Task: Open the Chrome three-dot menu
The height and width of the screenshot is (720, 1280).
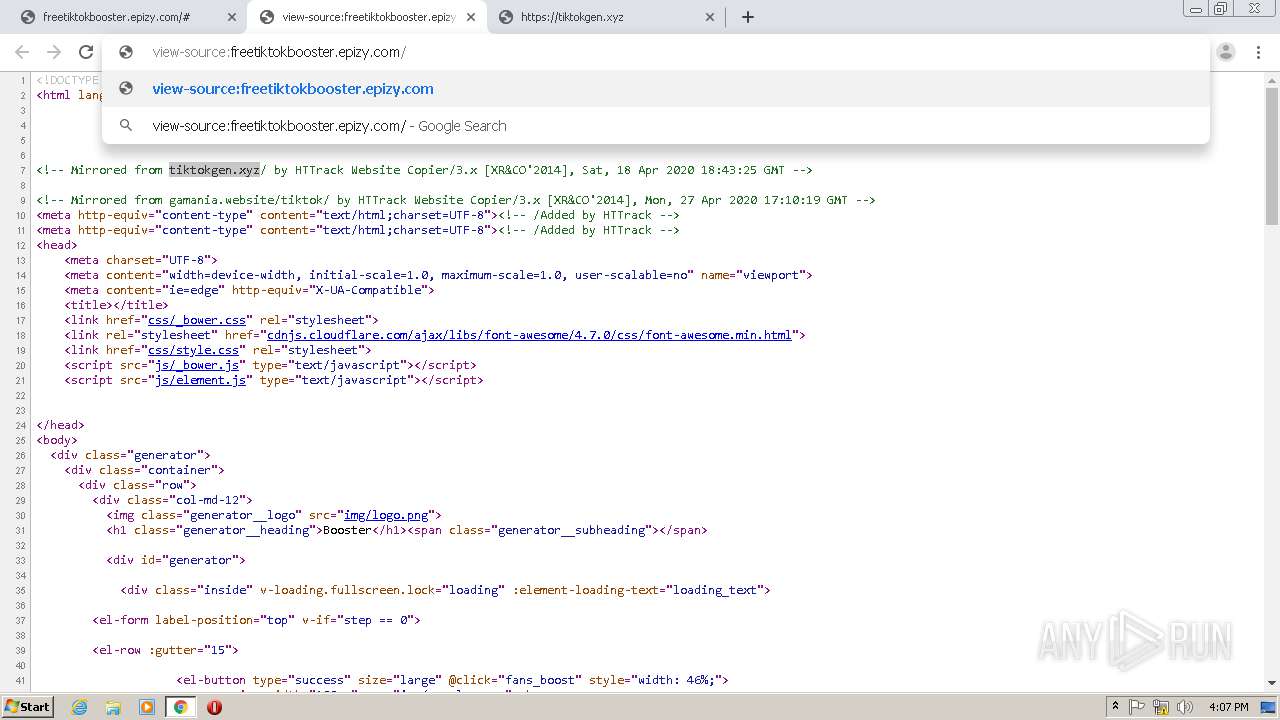Action: tap(1258, 52)
